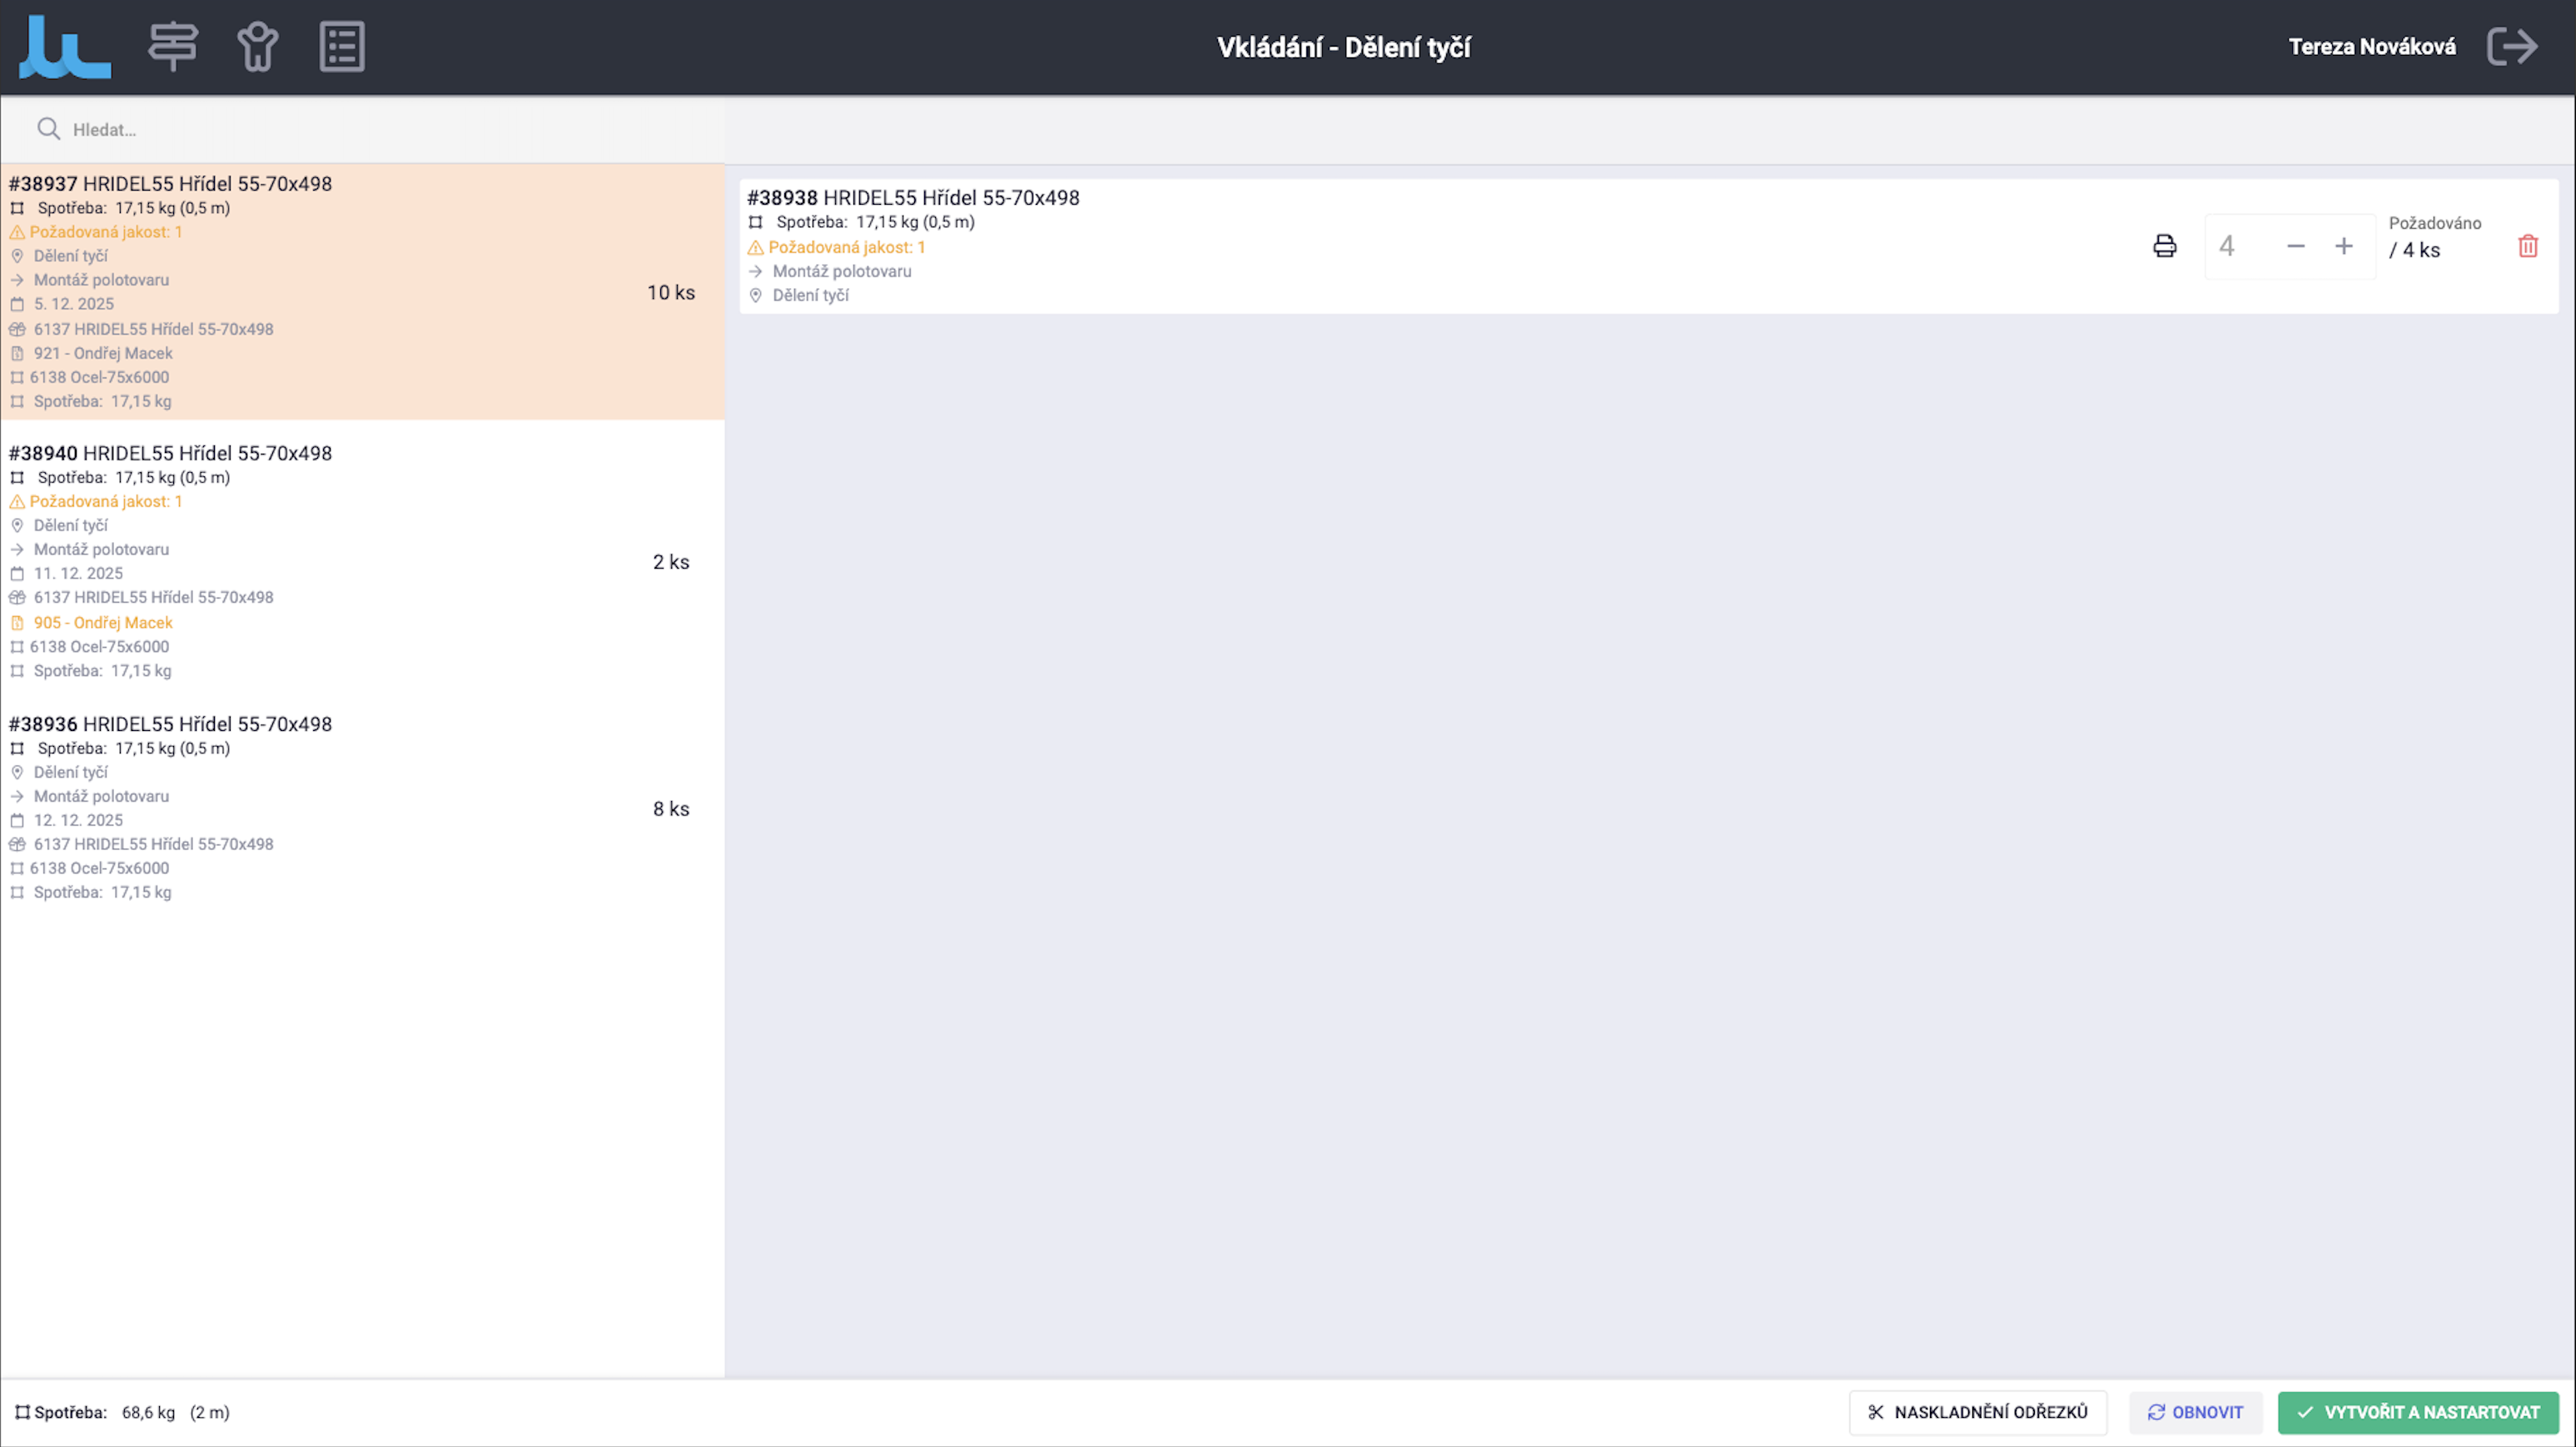Screen dimensions: 2576x1447
Task: Open the list document icon in header
Action: point(342,46)
